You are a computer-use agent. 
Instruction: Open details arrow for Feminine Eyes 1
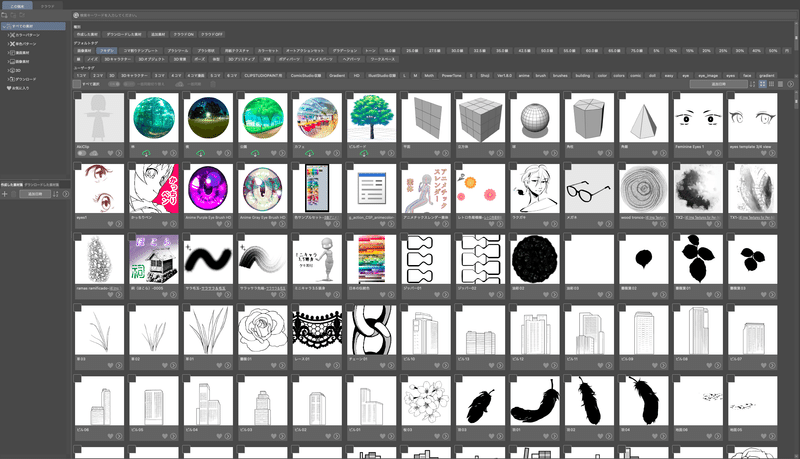tap(718, 153)
